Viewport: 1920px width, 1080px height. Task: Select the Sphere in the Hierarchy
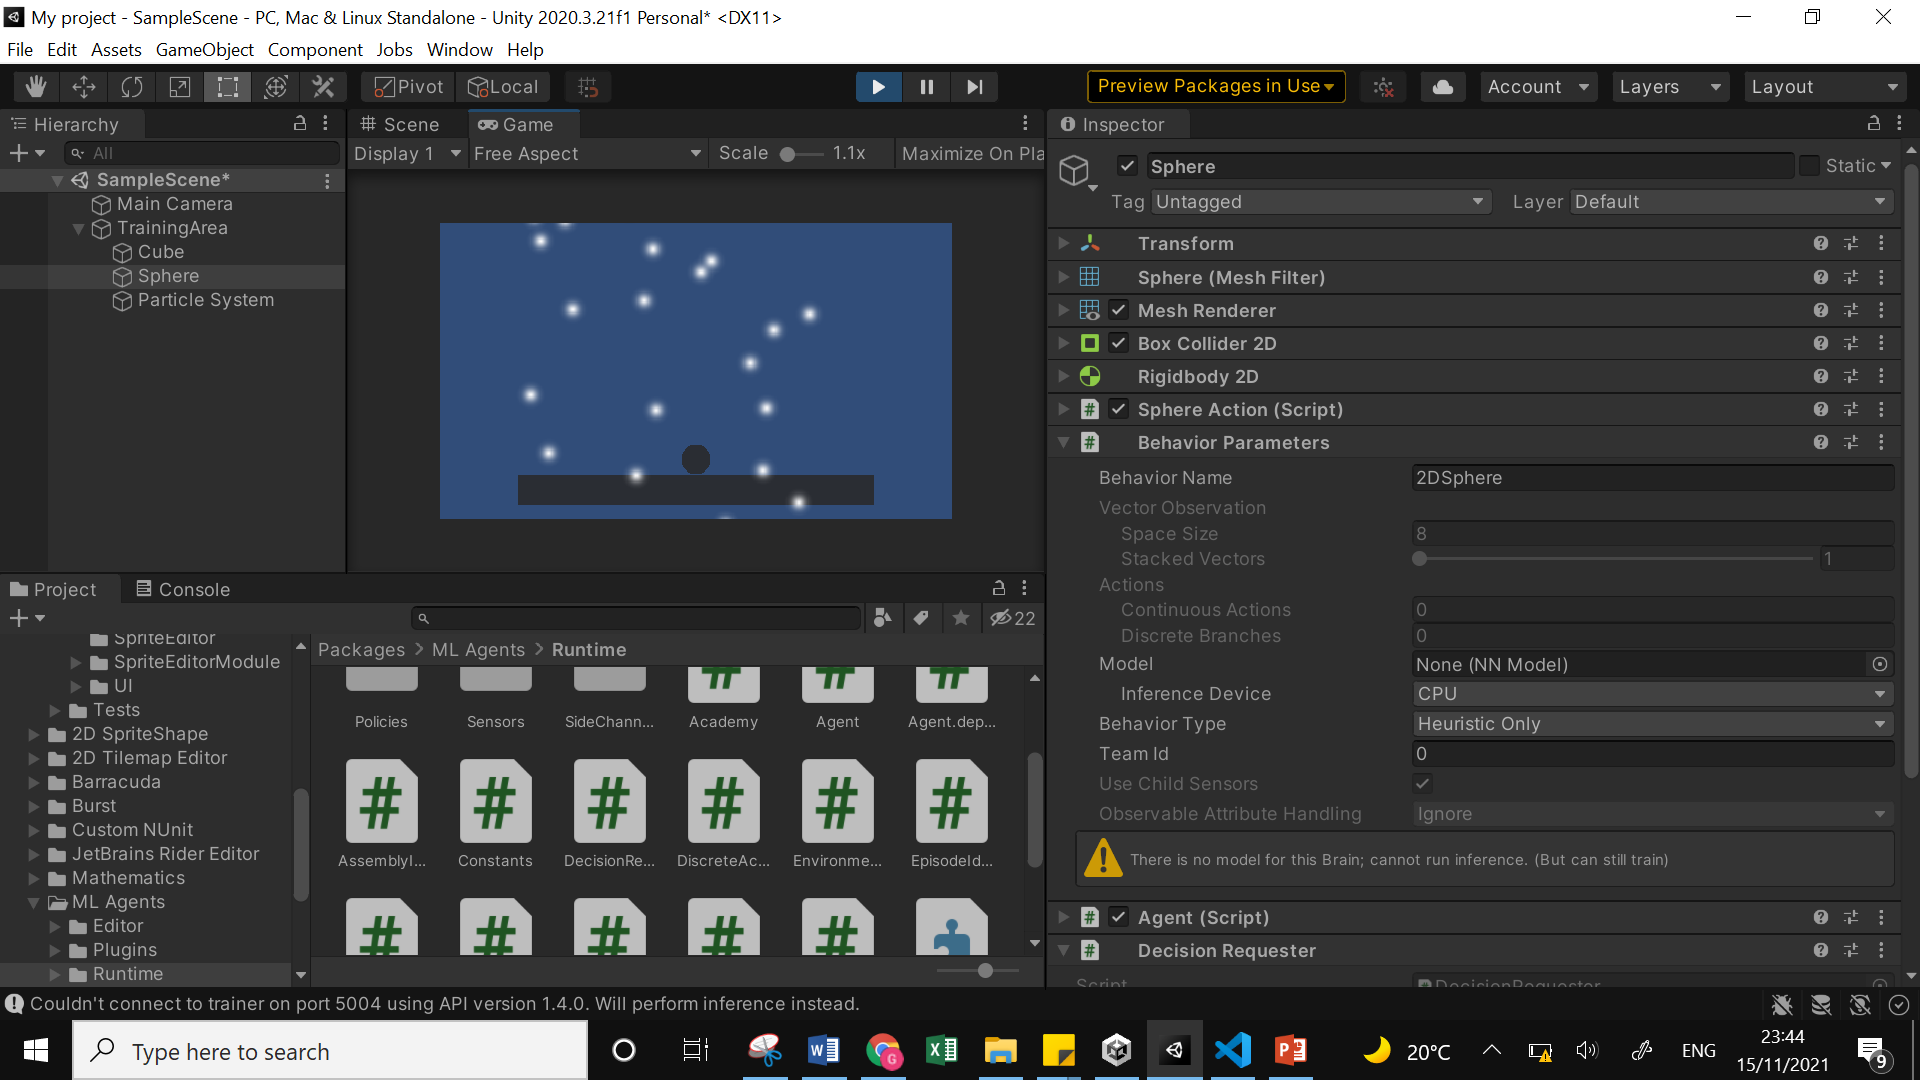click(x=167, y=276)
